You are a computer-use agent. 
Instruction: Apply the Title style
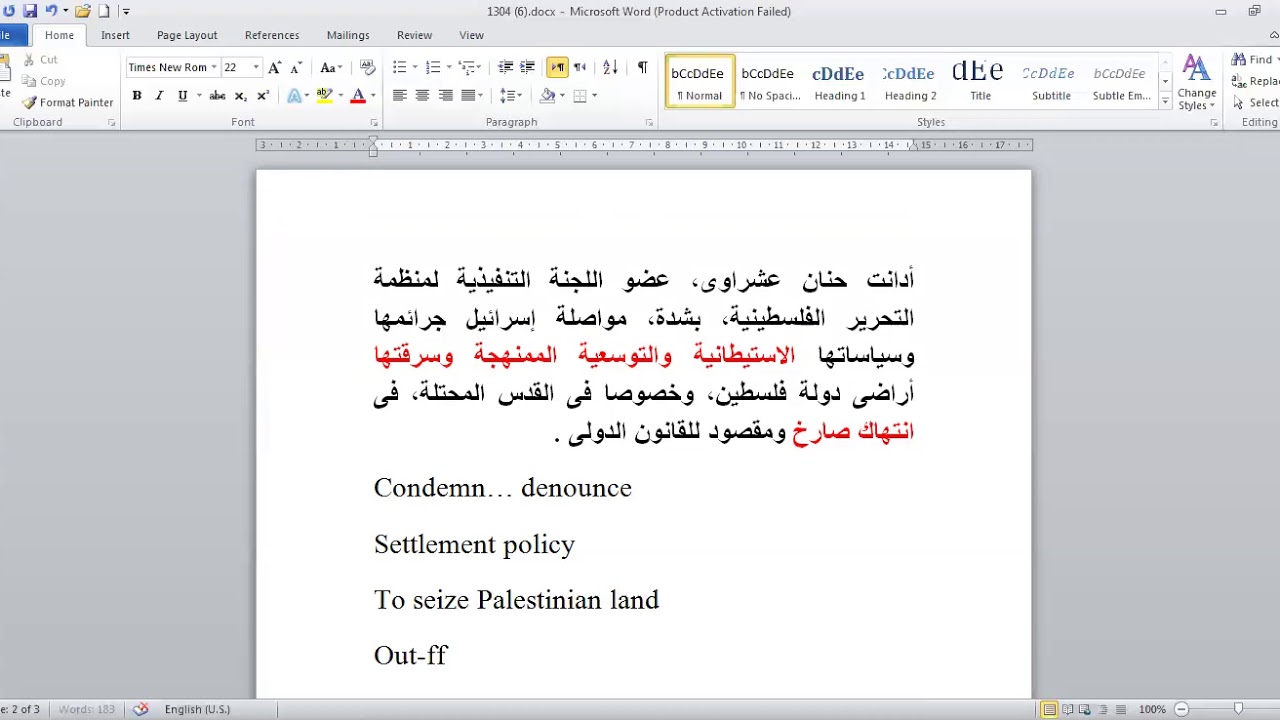(980, 81)
